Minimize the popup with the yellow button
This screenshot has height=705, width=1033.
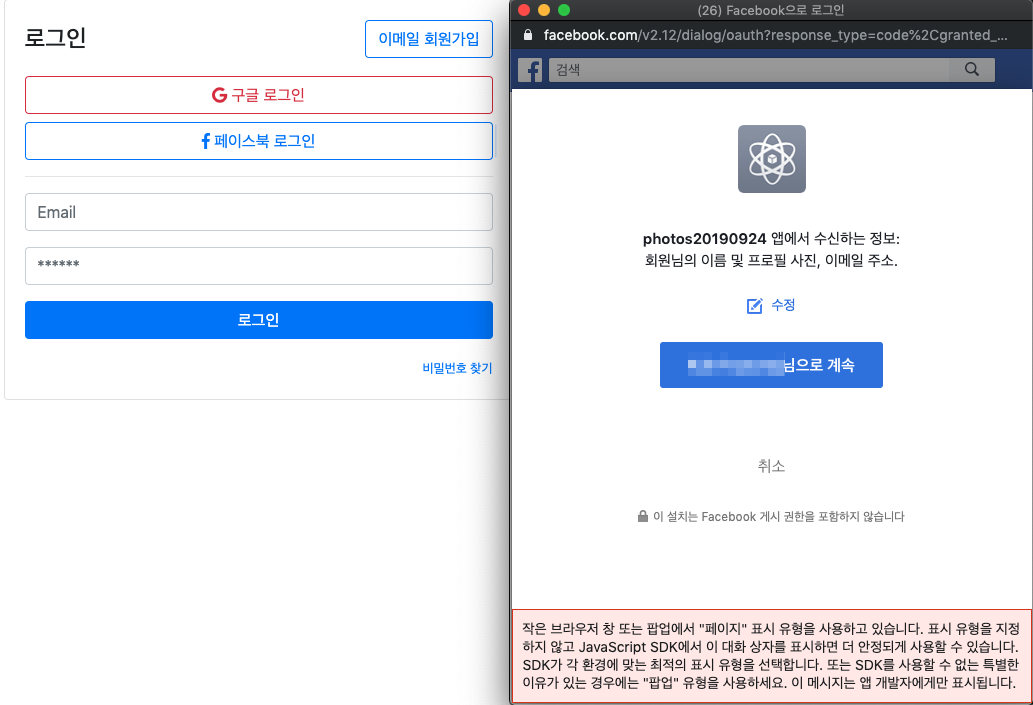(544, 10)
